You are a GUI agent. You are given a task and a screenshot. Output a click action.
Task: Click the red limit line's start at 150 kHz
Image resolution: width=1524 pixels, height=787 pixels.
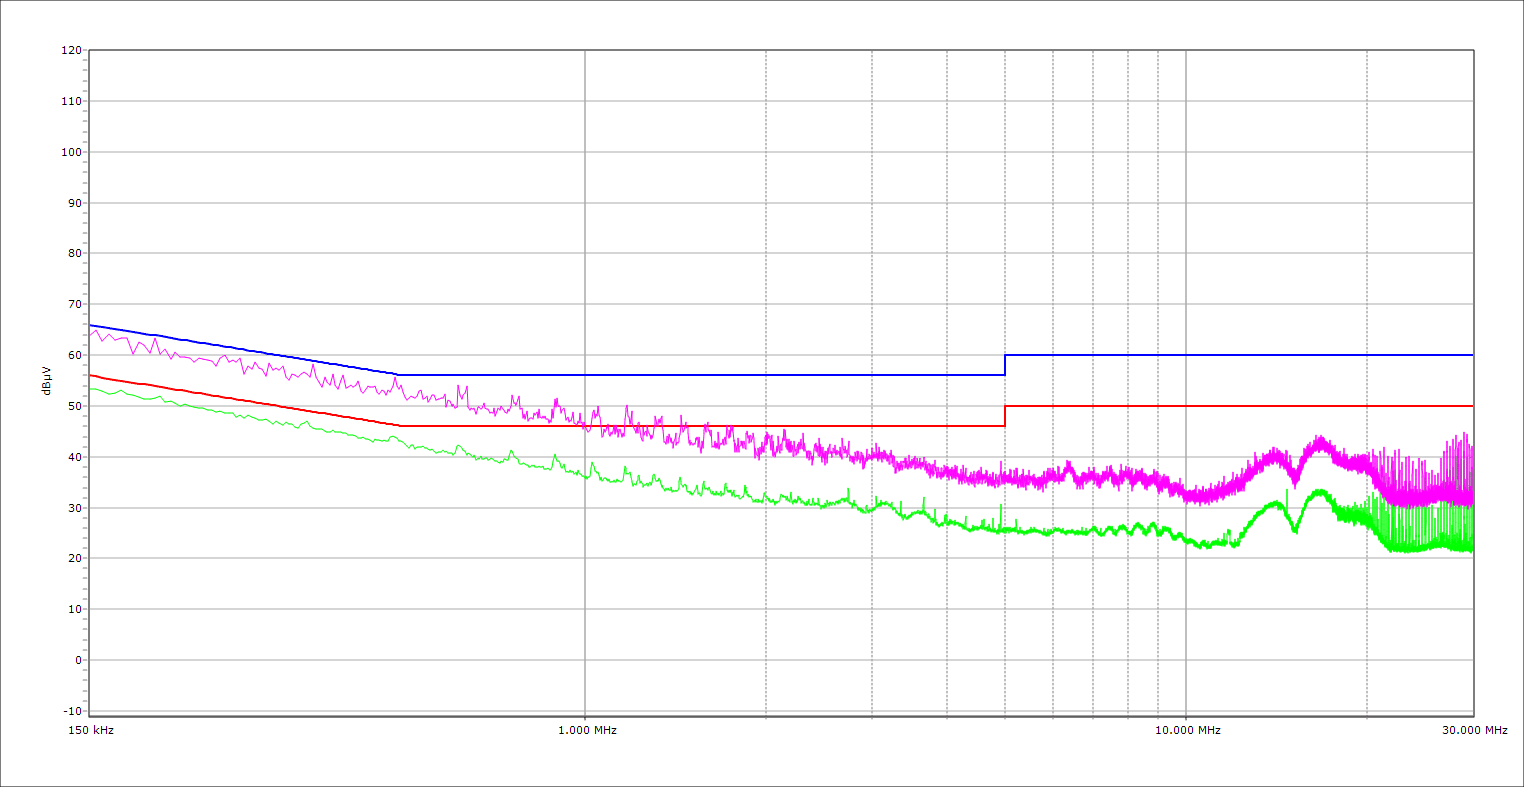click(91, 375)
